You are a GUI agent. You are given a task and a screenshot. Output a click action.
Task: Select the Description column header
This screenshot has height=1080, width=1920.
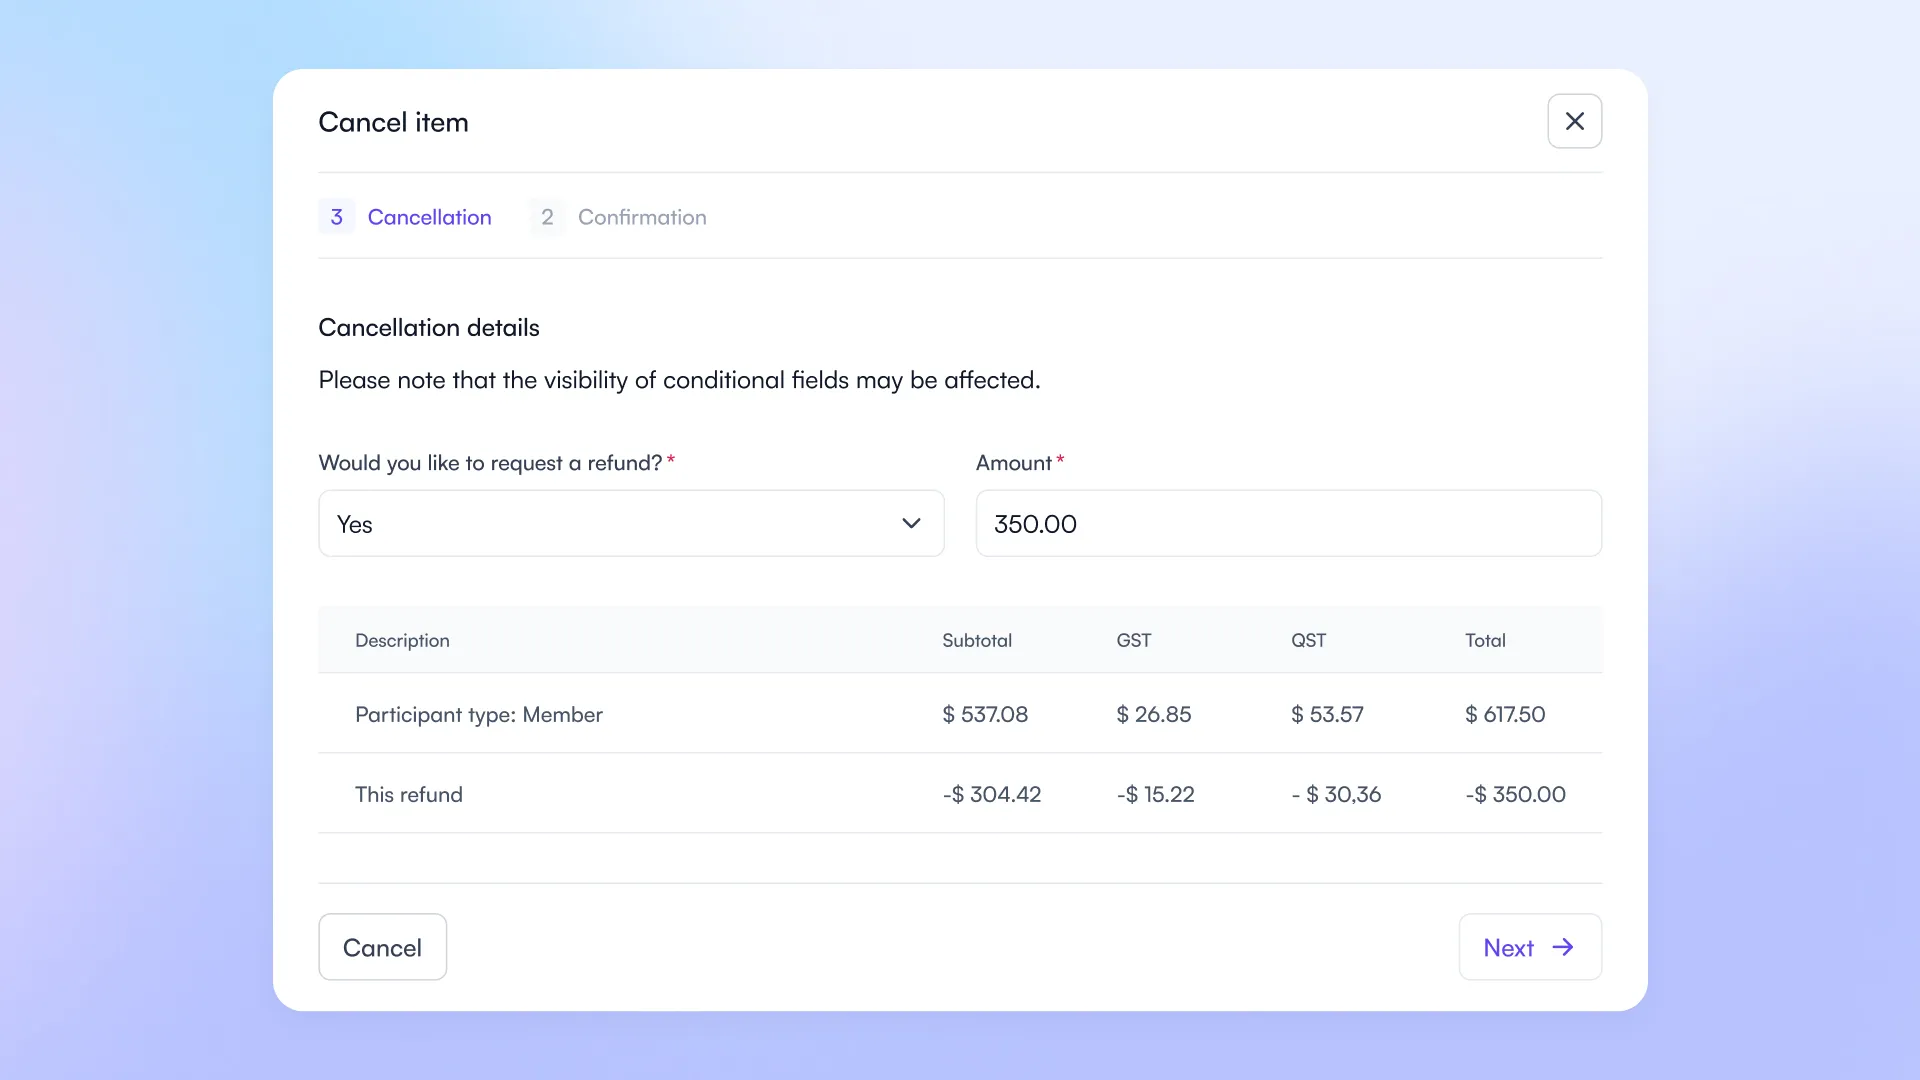tap(402, 640)
